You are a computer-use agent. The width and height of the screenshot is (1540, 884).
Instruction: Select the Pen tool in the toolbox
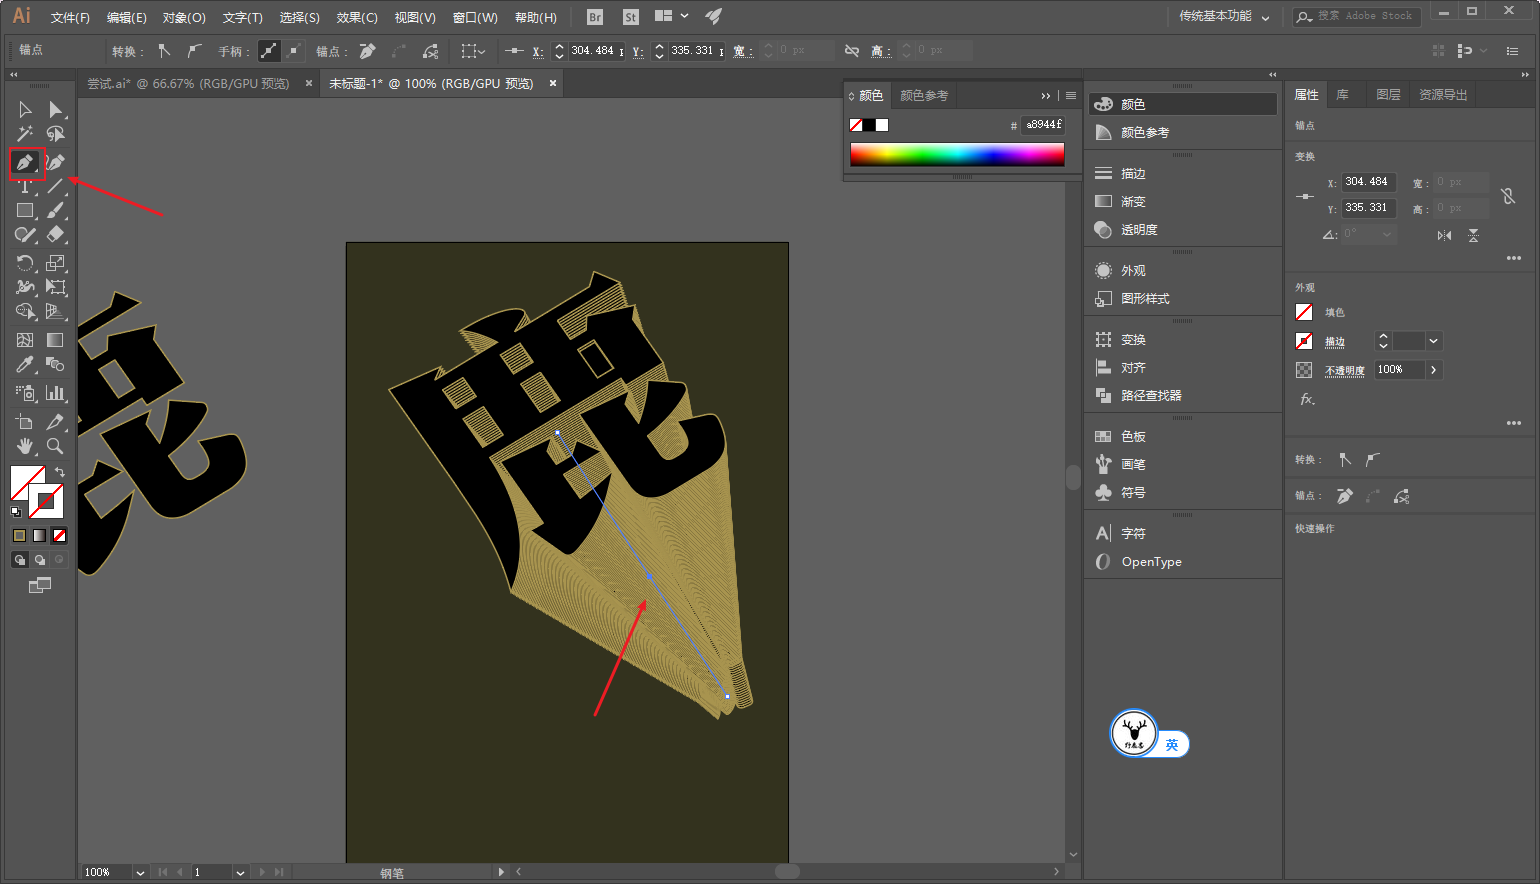tap(25, 162)
